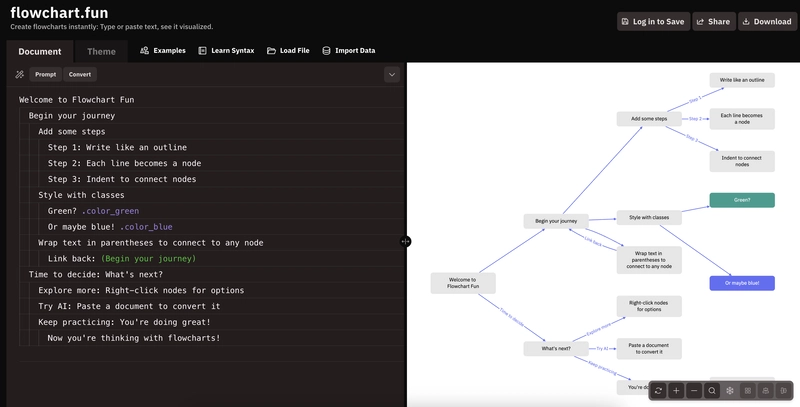Click the Import Data database icon
800x407 pixels.
click(327, 50)
